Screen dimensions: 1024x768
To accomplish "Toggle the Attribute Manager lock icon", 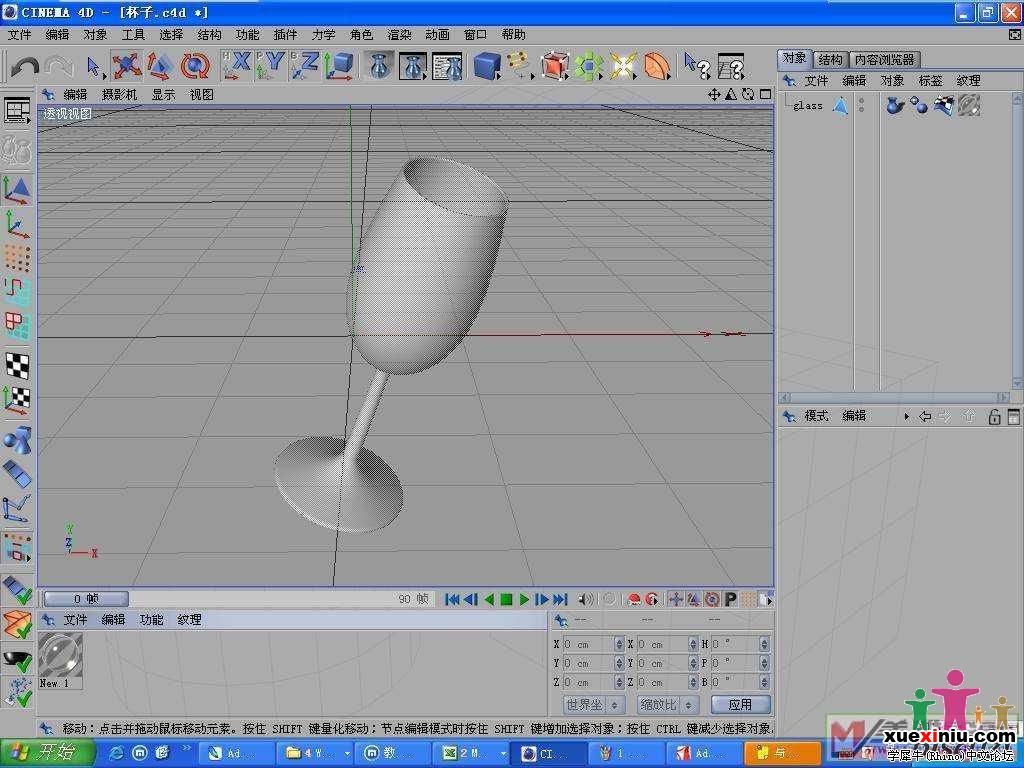I will coord(994,417).
